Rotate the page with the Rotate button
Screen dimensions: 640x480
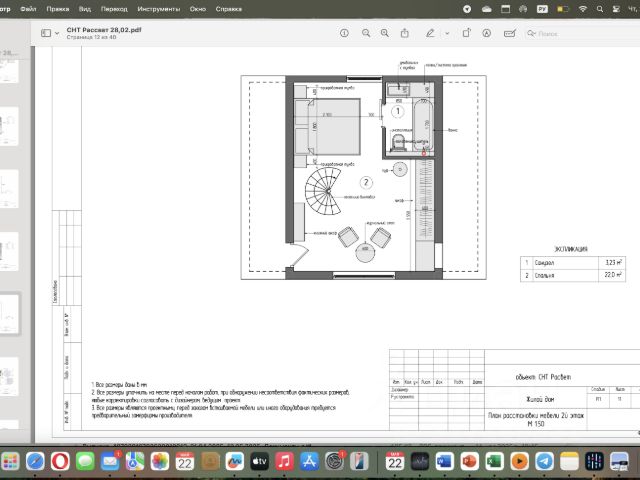pos(466,33)
